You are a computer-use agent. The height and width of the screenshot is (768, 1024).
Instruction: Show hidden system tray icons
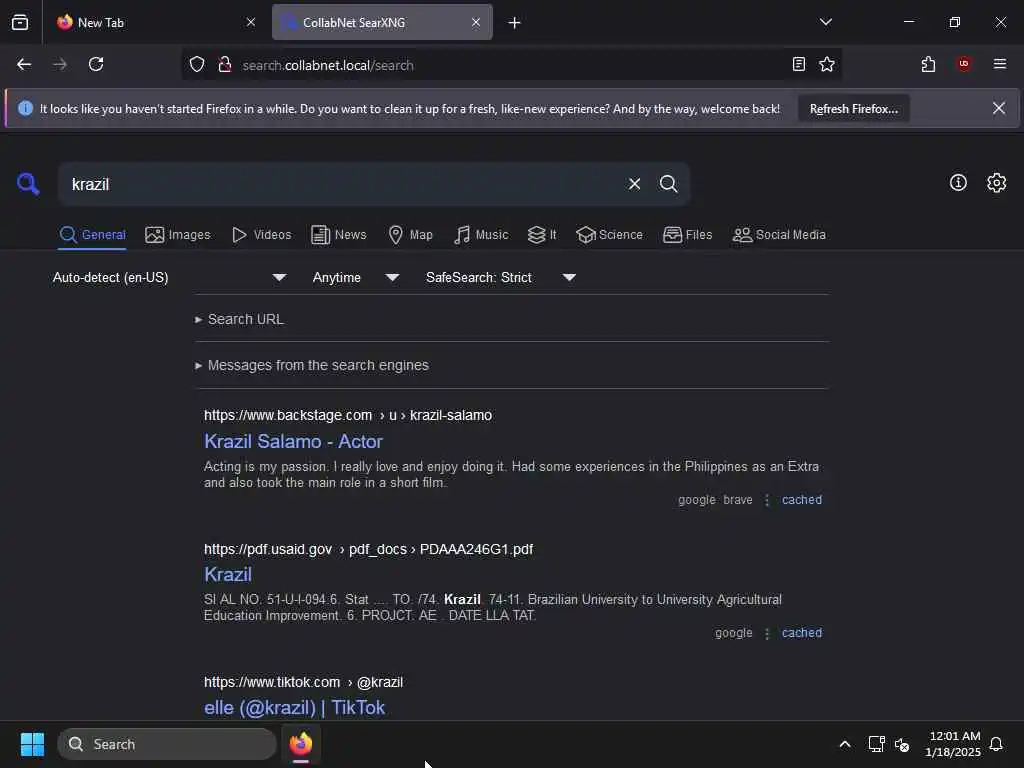pyautogui.click(x=844, y=744)
